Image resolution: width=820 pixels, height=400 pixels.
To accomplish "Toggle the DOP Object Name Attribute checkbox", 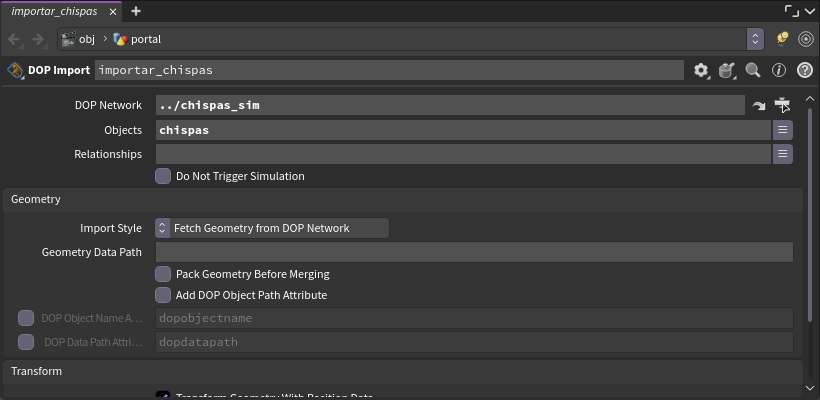I will [x=26, y=318].
